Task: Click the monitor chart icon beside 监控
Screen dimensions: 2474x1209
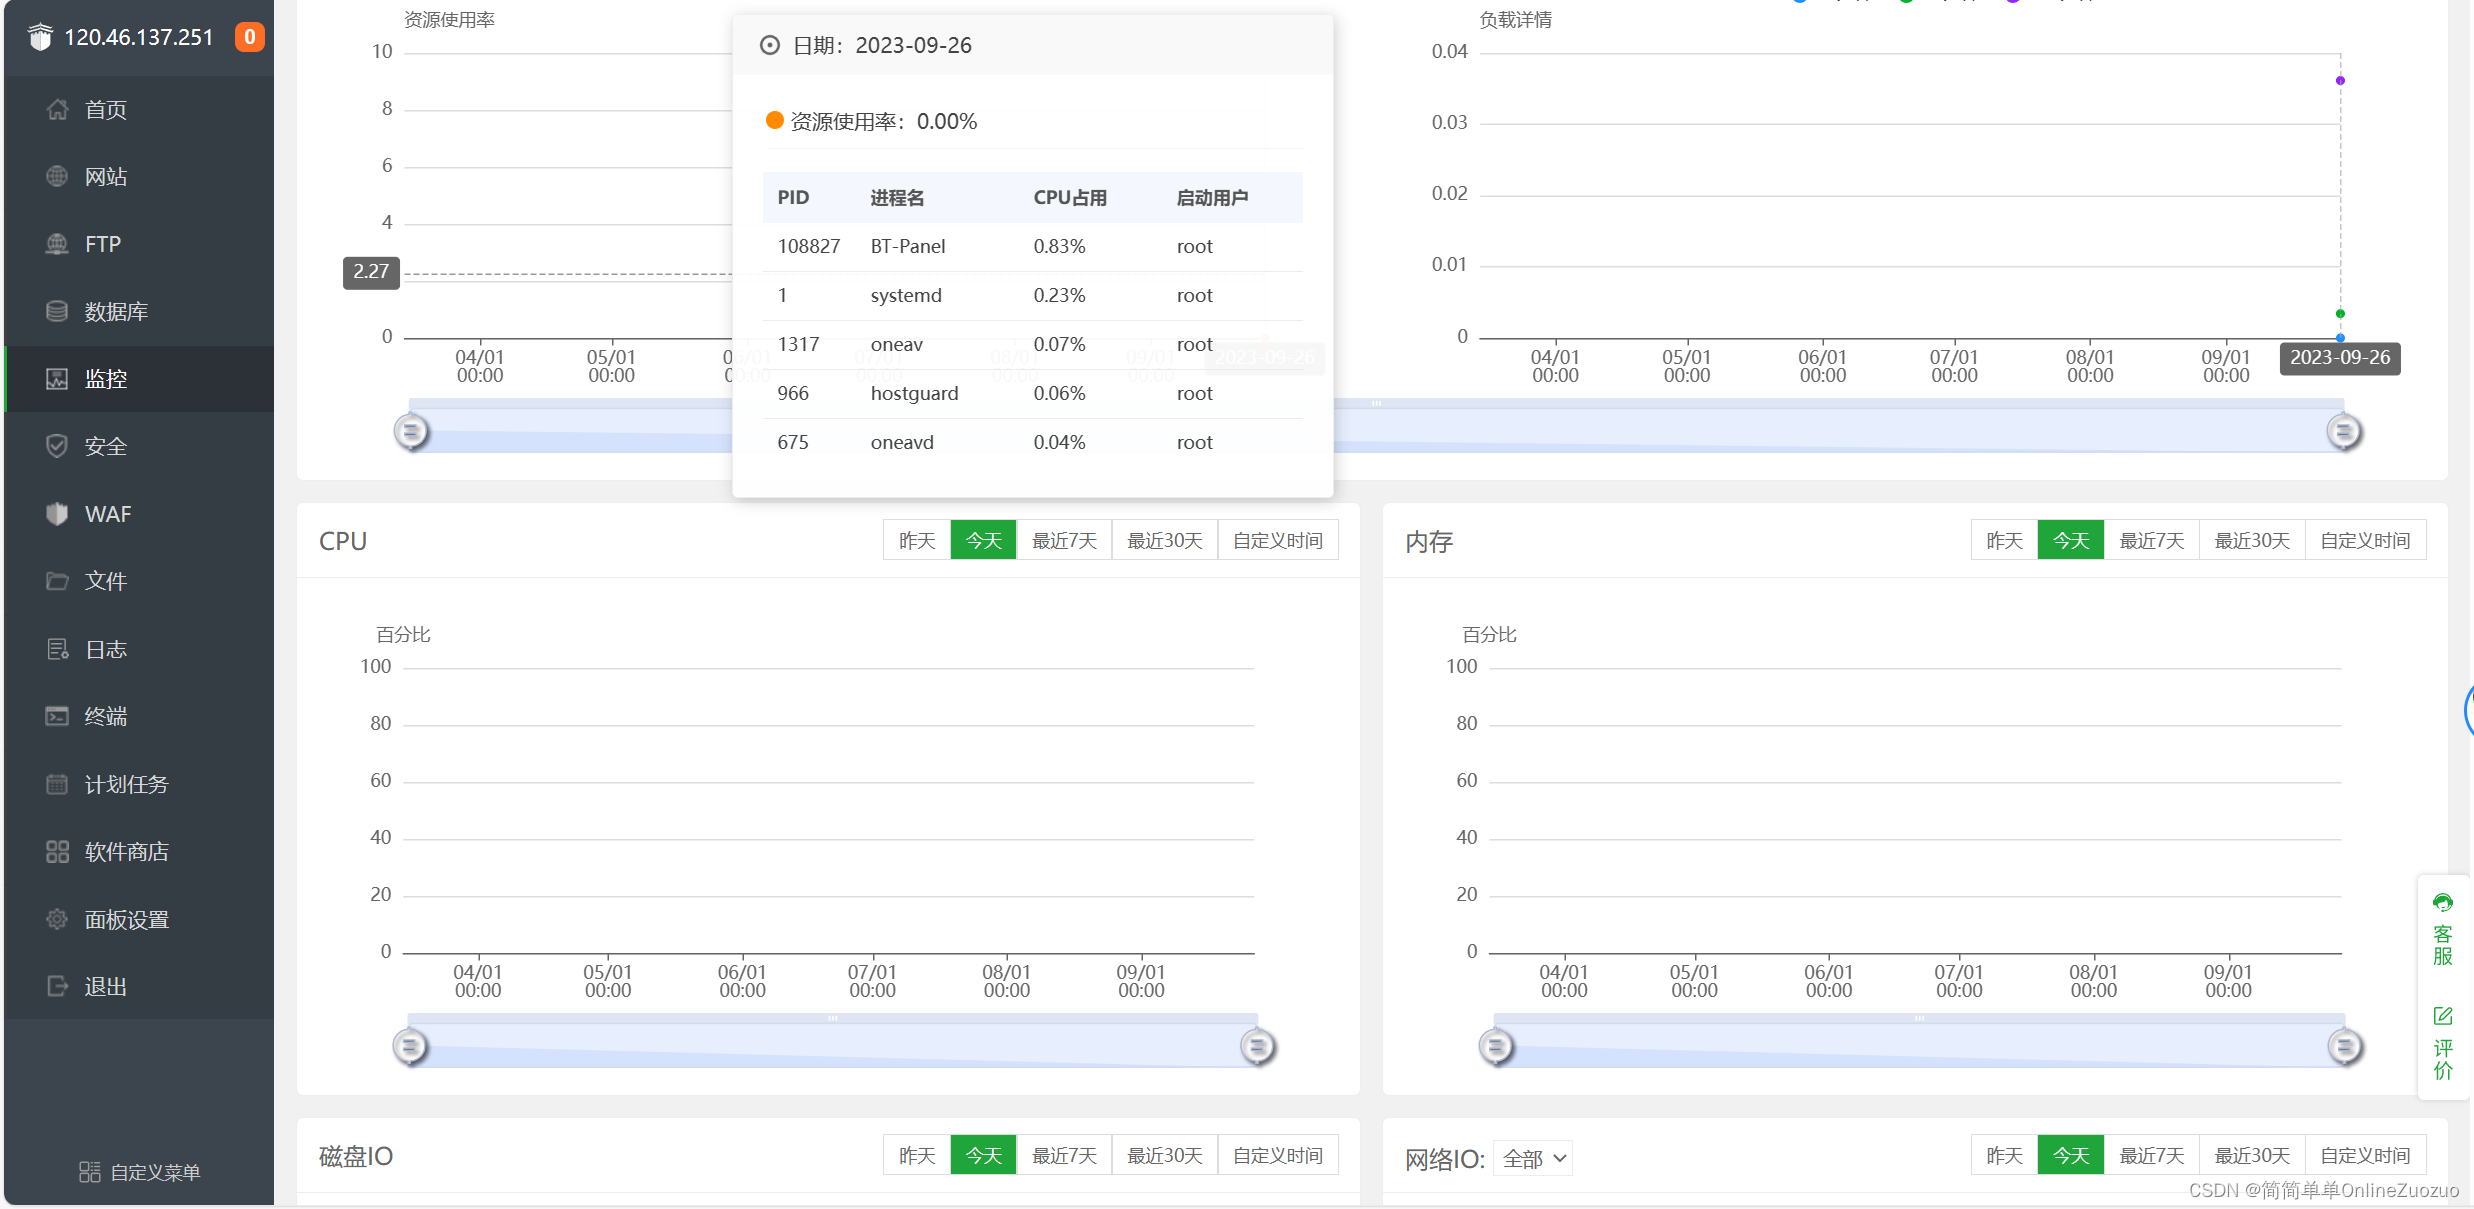Action: point(57,379)
